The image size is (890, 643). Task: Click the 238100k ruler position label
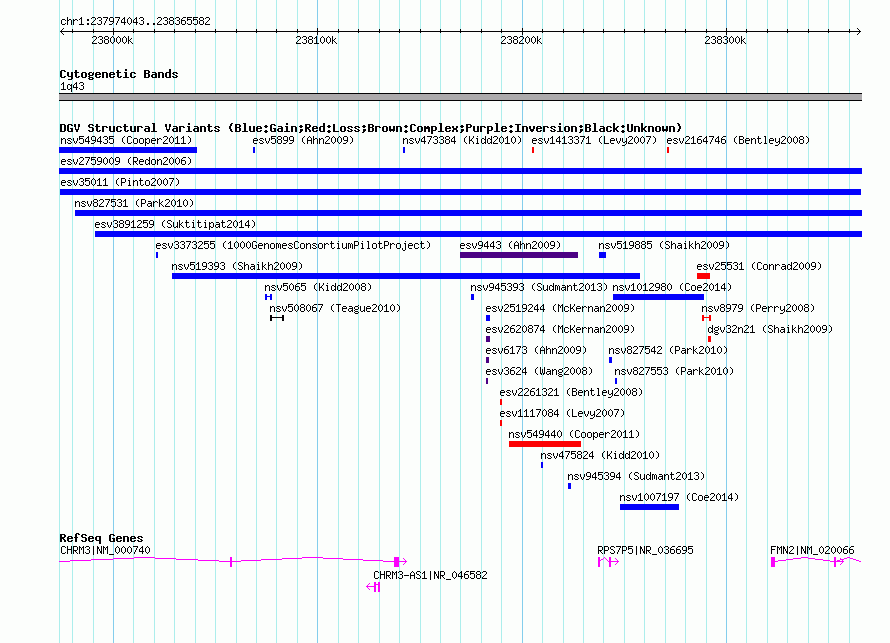pos(316,40)
